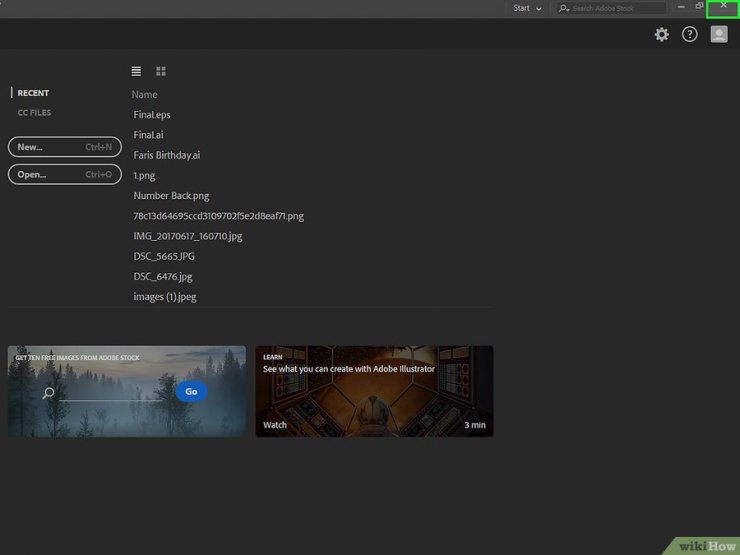Open recent file DSC_6476.jpg
The height and width of the screenshot is (555, 740).
tap(163, 277)
